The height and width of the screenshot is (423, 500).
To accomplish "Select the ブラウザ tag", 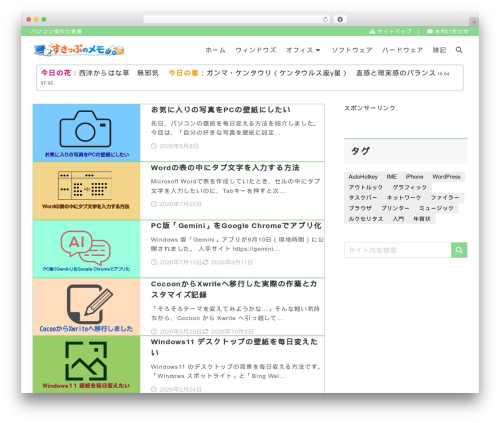I will point(360,208).
